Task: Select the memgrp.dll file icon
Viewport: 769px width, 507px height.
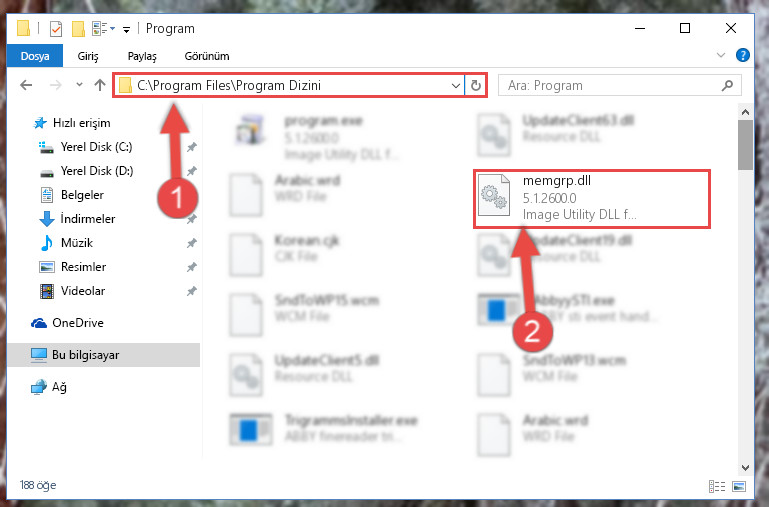Action: click(x=494, y=195)
